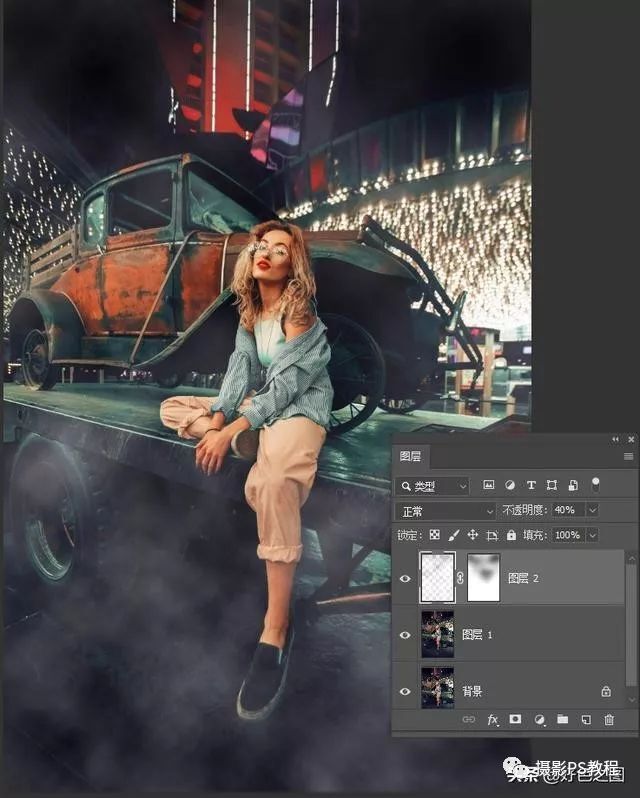640x798 pixels.
Task: Add a layer mask from bottom bar
Action: 515,719
